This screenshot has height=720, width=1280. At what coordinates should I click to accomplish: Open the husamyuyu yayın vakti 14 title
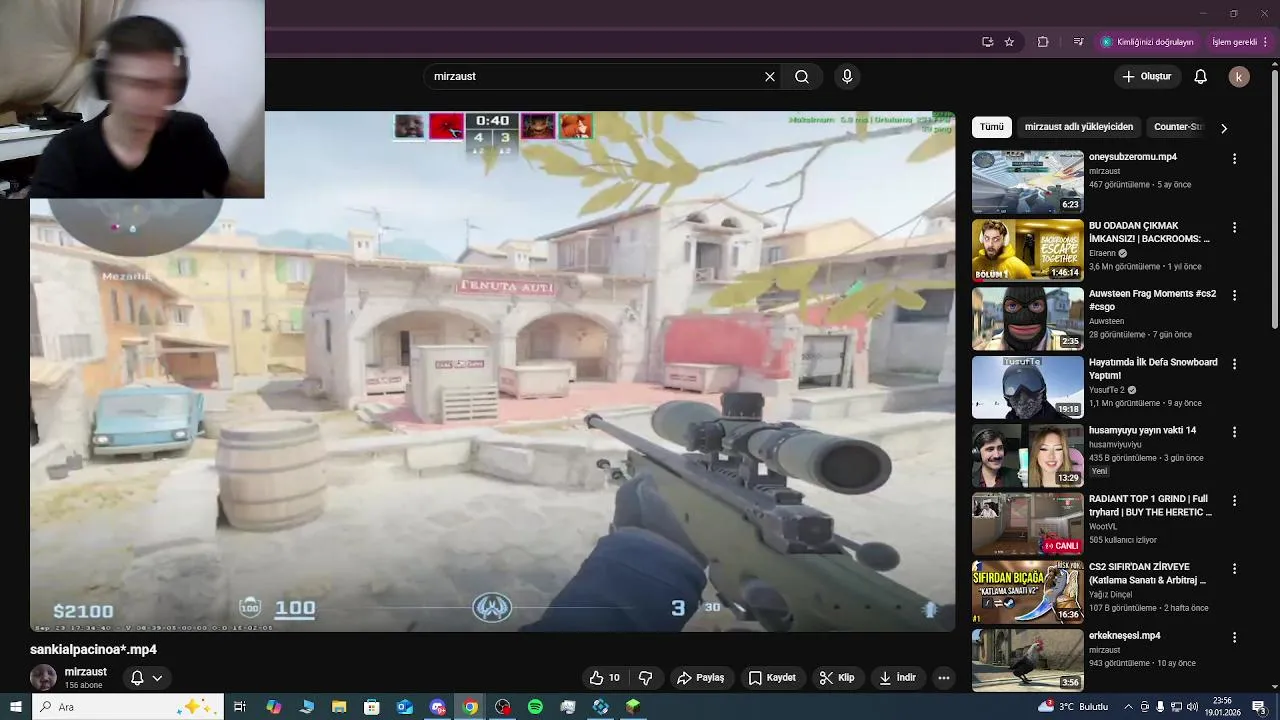click(x=1142, y=430)
